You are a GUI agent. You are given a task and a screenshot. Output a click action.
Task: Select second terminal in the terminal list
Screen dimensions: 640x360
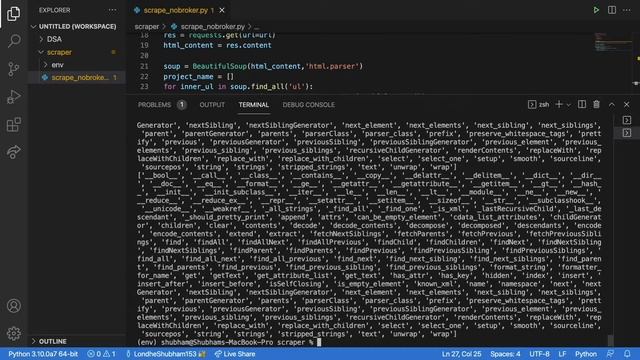pos(627,133)
